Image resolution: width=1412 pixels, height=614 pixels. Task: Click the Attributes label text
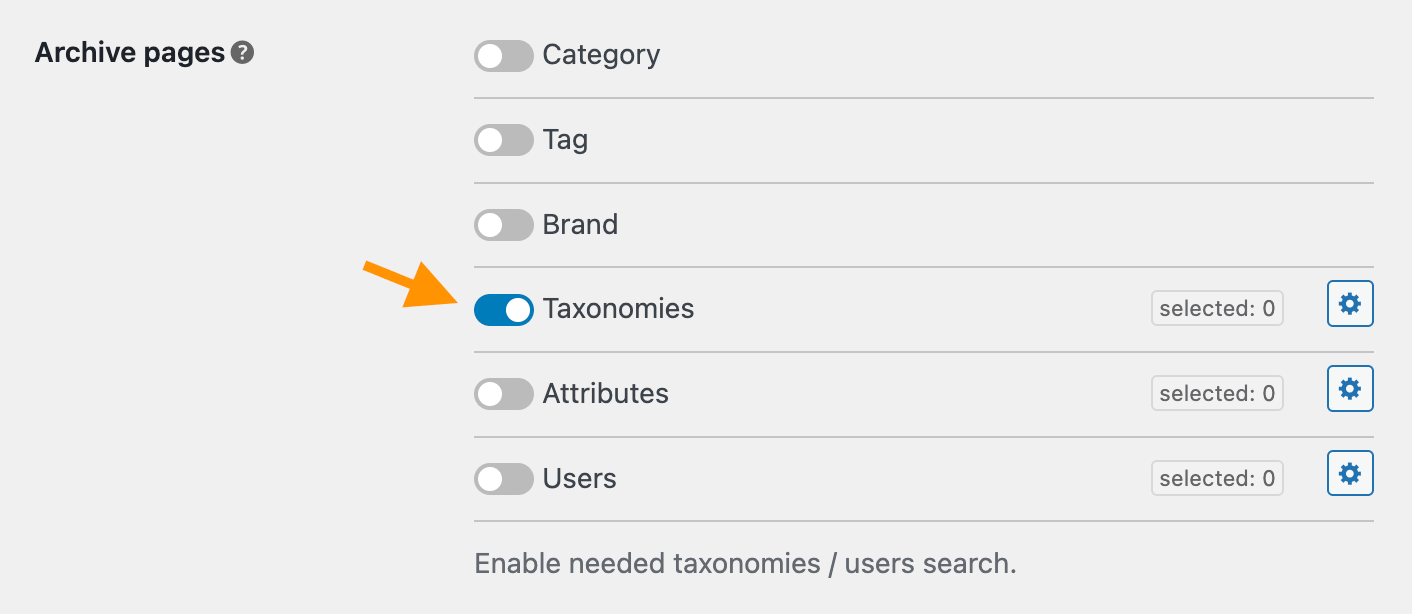tap(605, 394)
